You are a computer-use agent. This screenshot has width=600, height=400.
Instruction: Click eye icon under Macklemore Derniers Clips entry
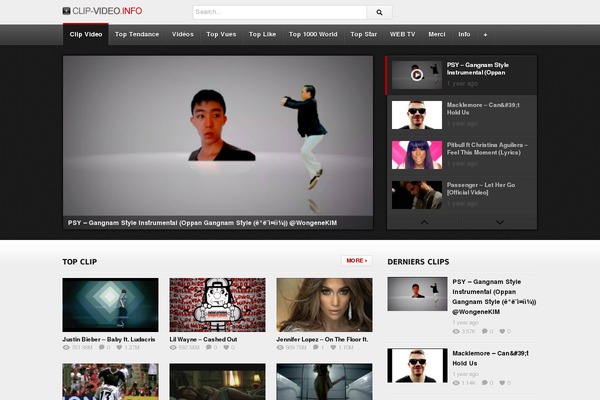point(456,383)
